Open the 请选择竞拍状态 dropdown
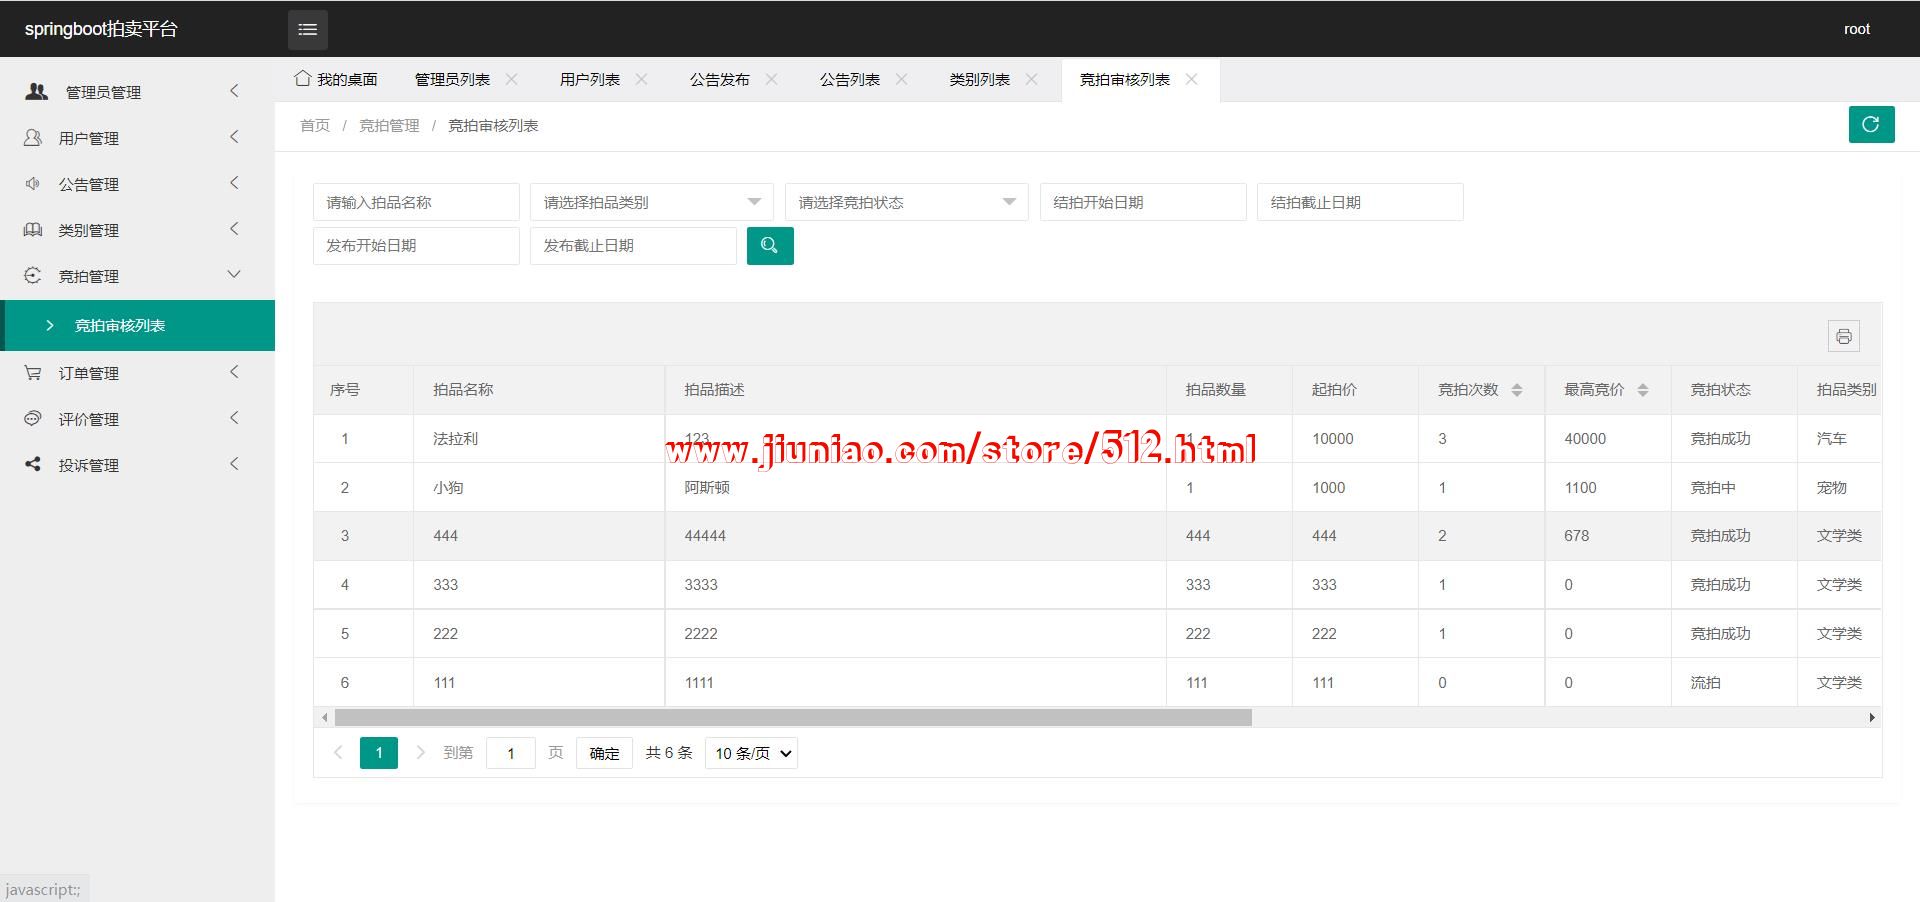Image resolution: width=1920 pixels, height=902 pixels. coord(906,202)
